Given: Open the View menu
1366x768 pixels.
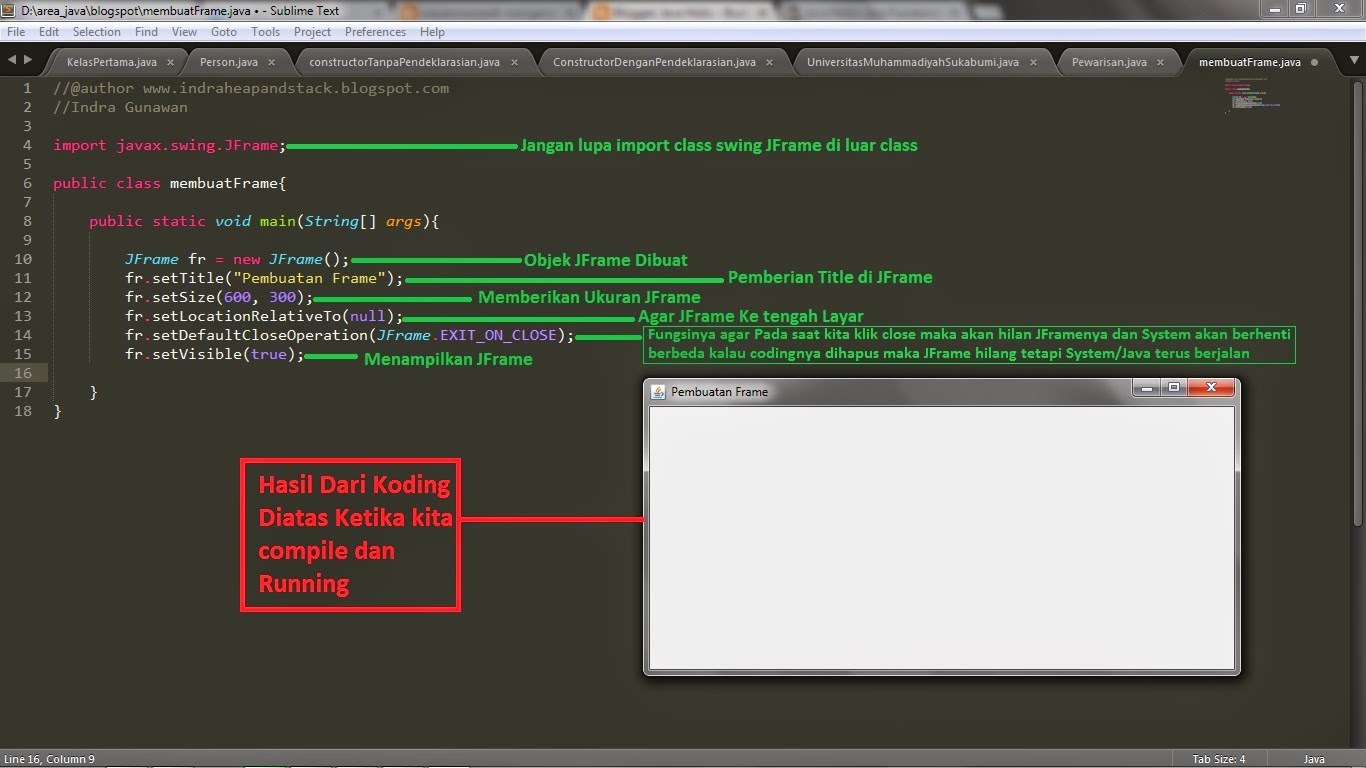Looking at the screenshot, I should (x=184, y=32).
